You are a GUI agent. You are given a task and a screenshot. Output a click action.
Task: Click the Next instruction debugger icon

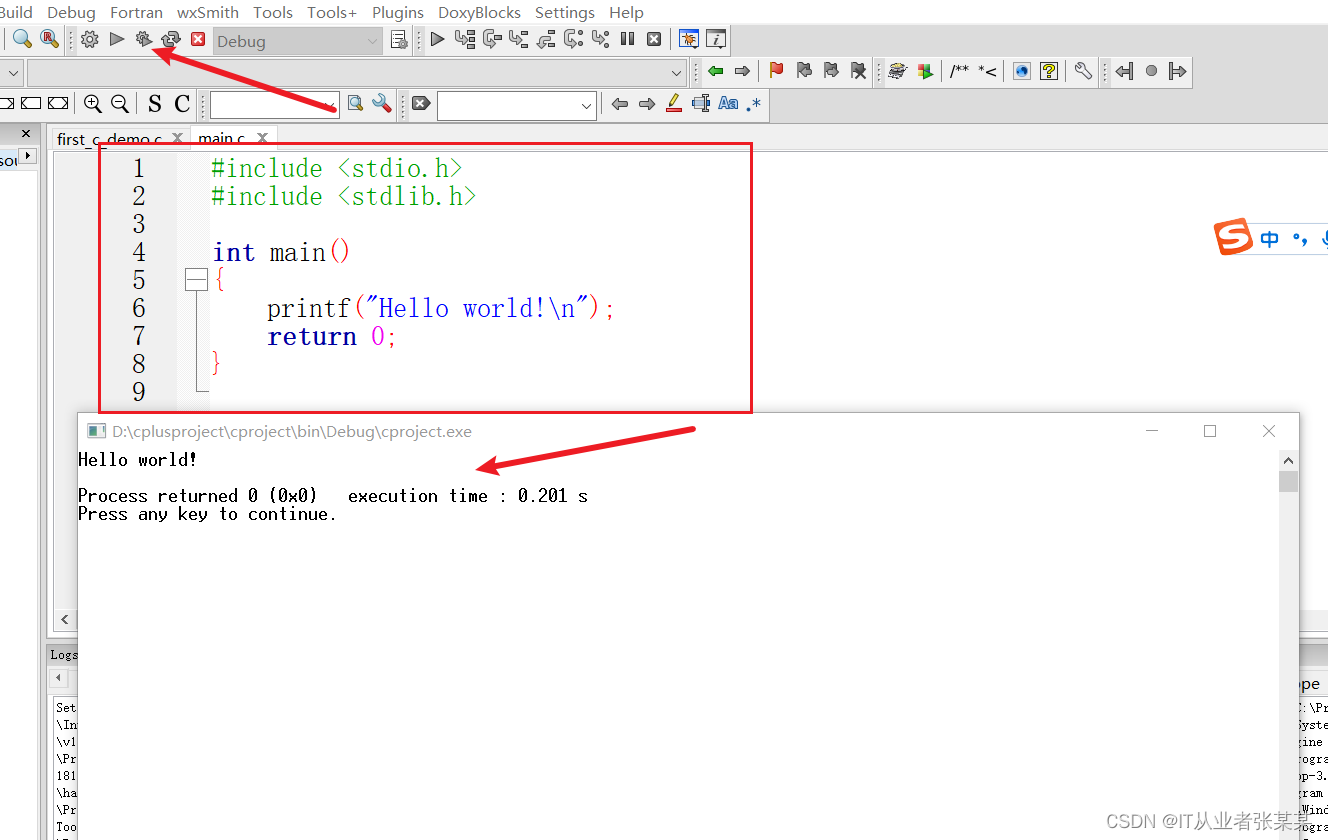tap(573, 39)
